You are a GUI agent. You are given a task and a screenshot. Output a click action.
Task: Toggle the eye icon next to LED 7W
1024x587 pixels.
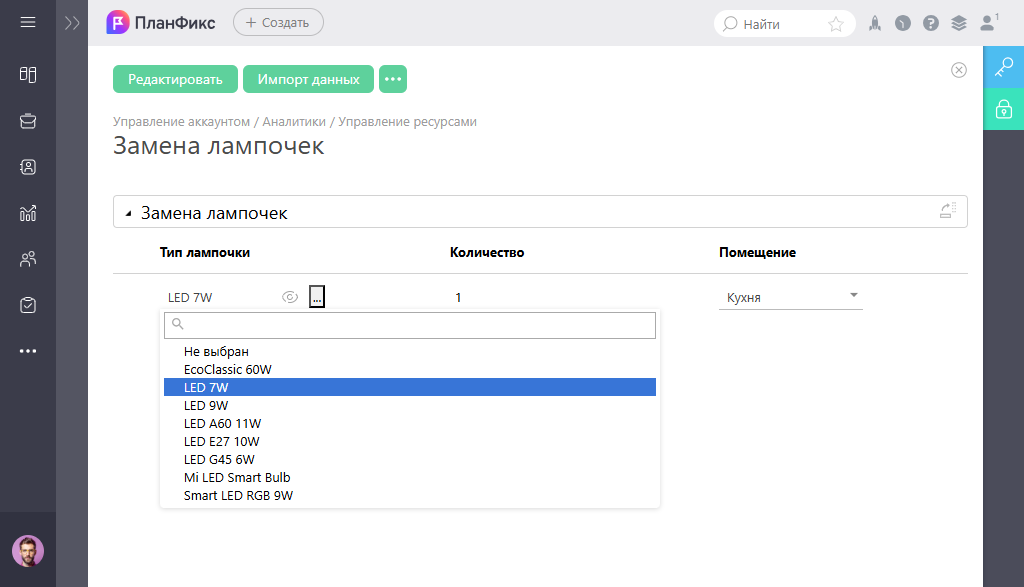290,297
